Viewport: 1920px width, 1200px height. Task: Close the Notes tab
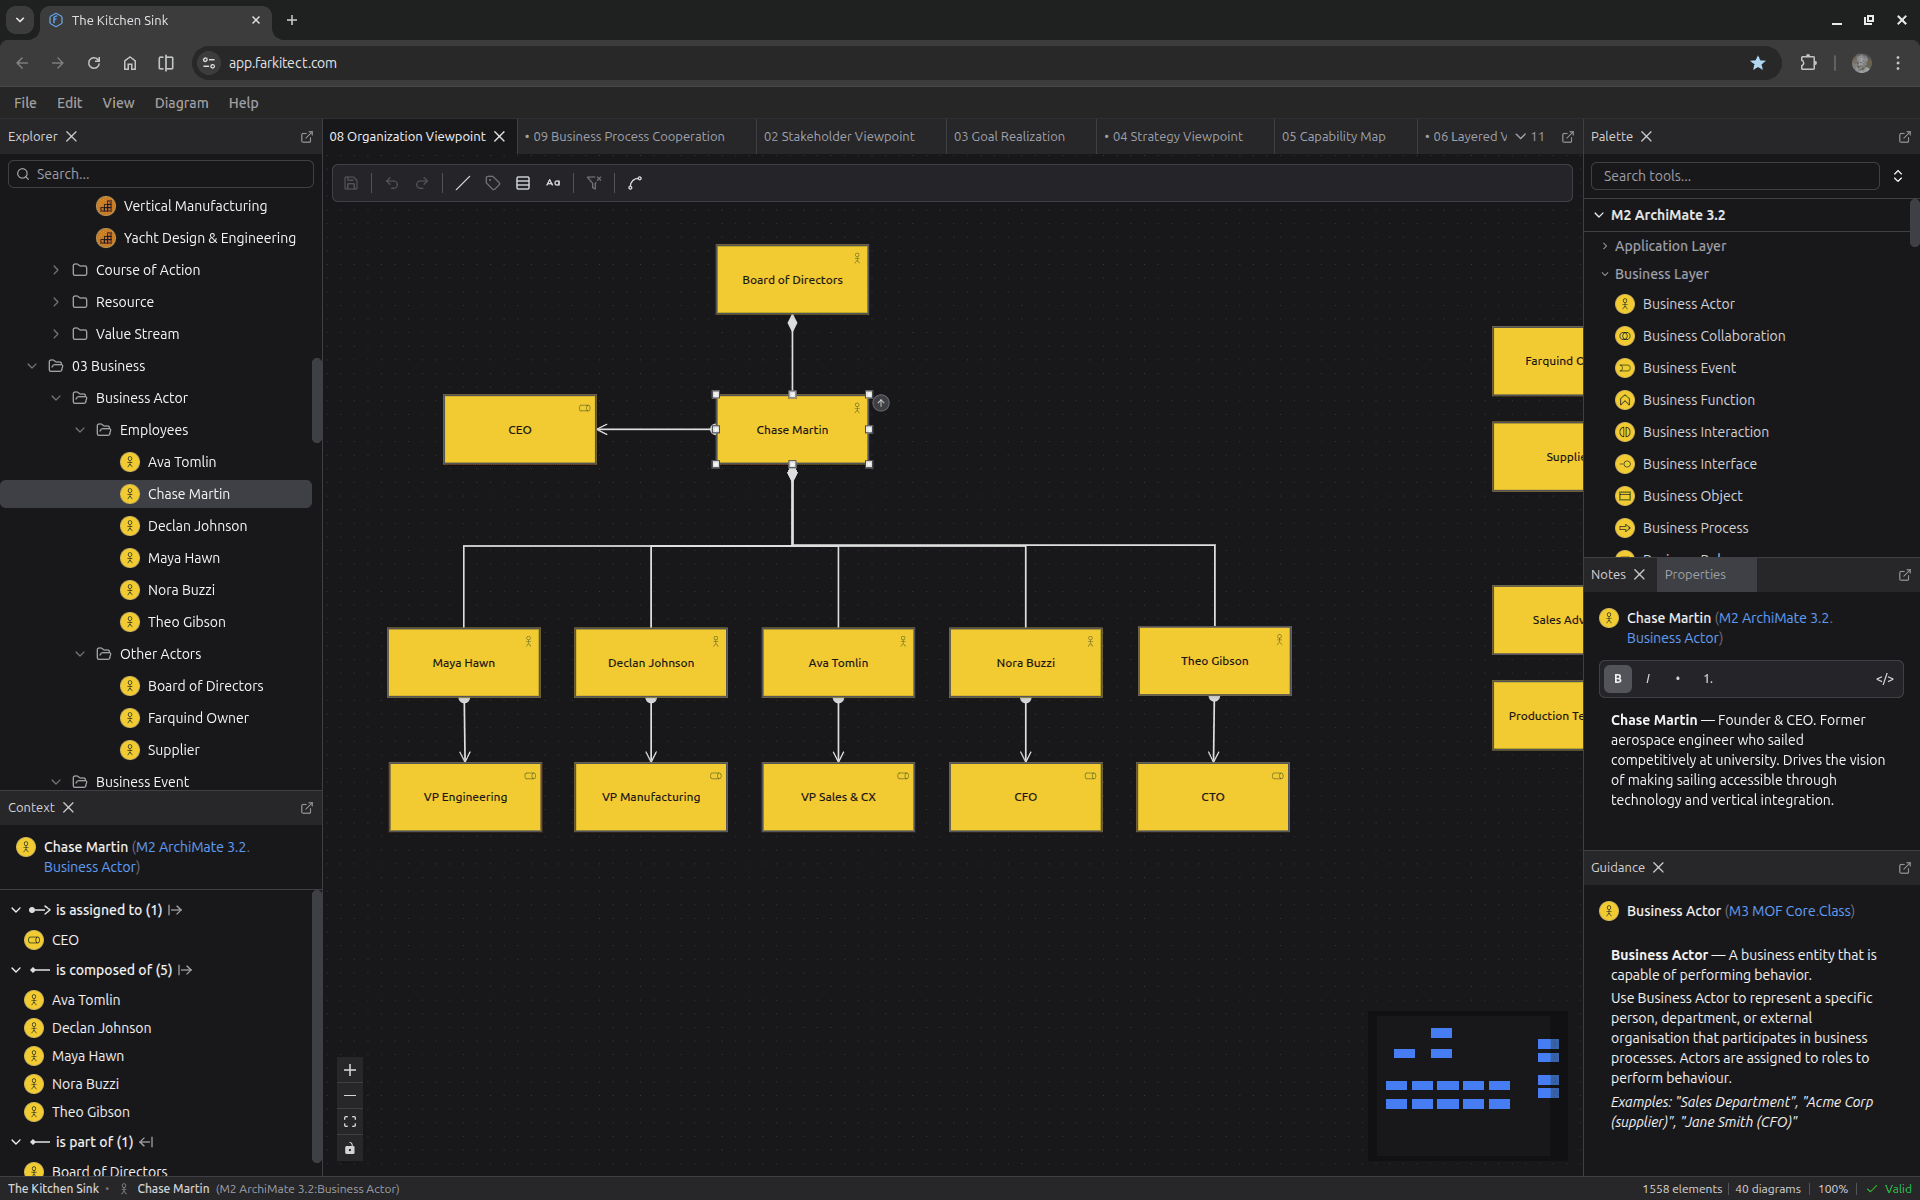1639,575
